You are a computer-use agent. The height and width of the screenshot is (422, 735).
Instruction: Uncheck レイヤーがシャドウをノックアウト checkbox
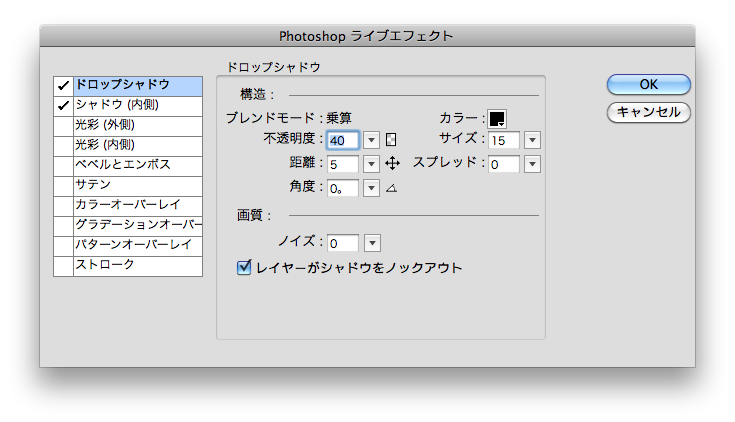(x=243, y=268)
